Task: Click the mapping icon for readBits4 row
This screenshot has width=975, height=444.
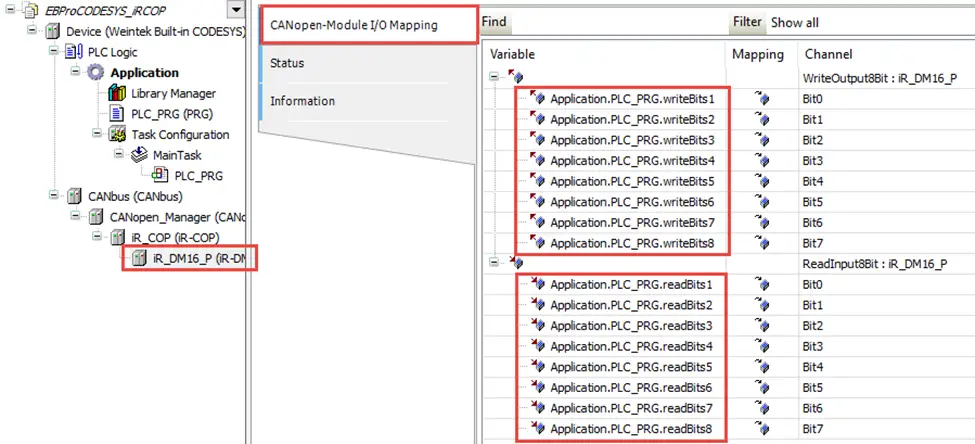Action: click(762, 346)
